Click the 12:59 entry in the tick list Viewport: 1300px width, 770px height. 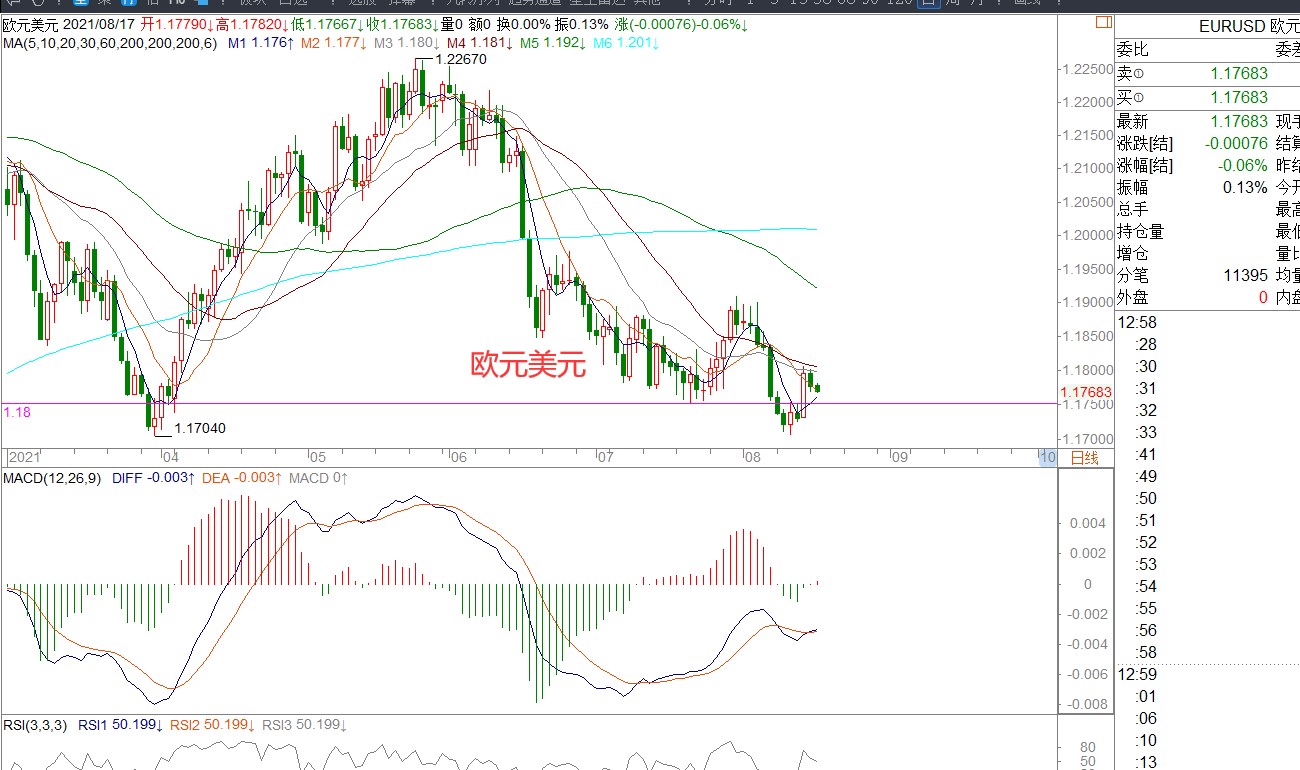tap(1137, 675)
